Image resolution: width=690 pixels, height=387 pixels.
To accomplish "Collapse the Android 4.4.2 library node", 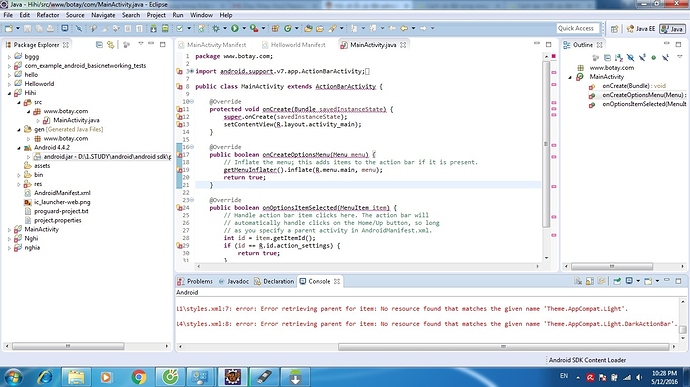I will pos(19,148).
